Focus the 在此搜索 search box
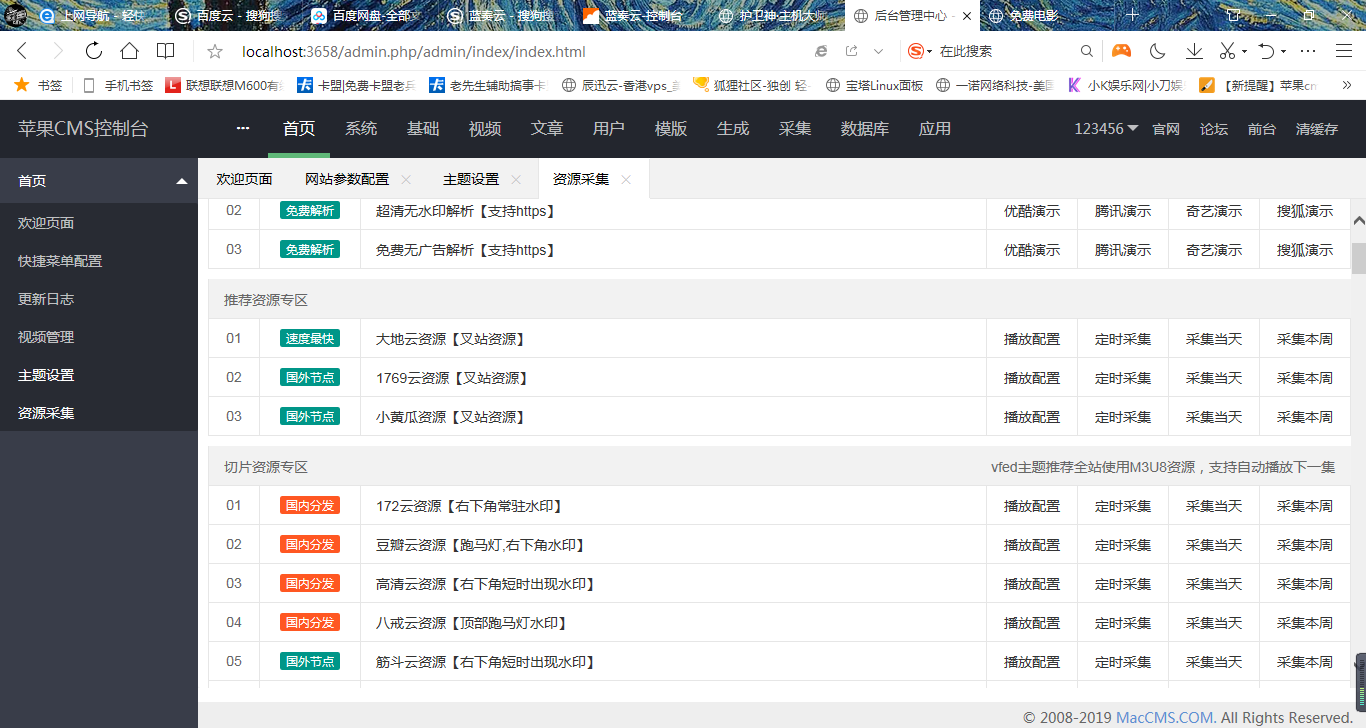This screenshot has width=1366, height=728. (x=1005, y=51)
